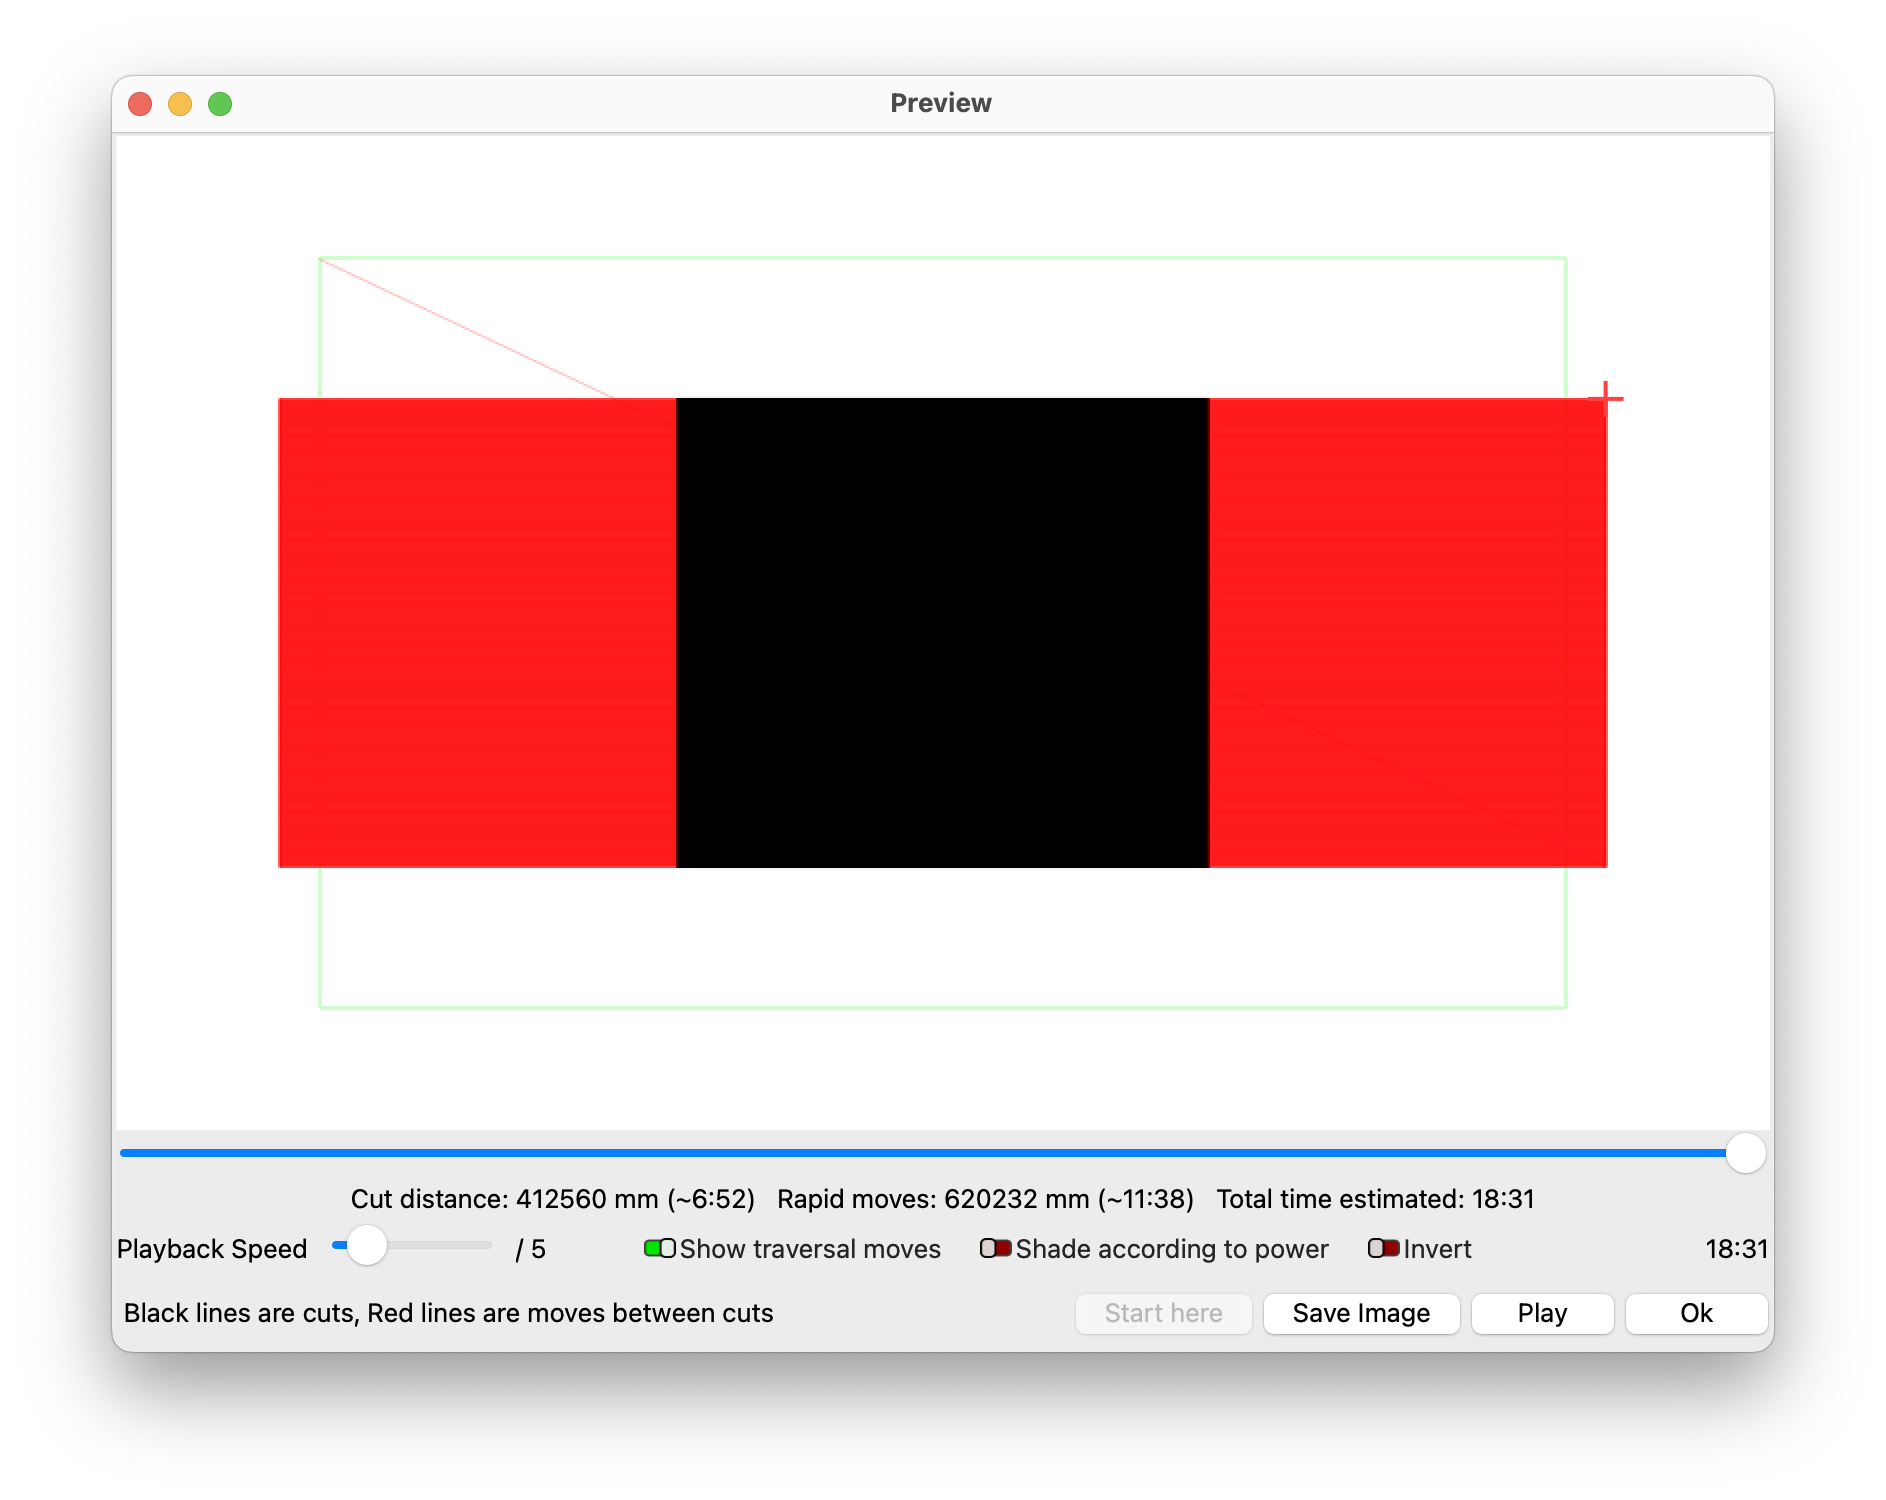Click the Start here button
1886x1500 pixels.
tap(1163, 1313)
